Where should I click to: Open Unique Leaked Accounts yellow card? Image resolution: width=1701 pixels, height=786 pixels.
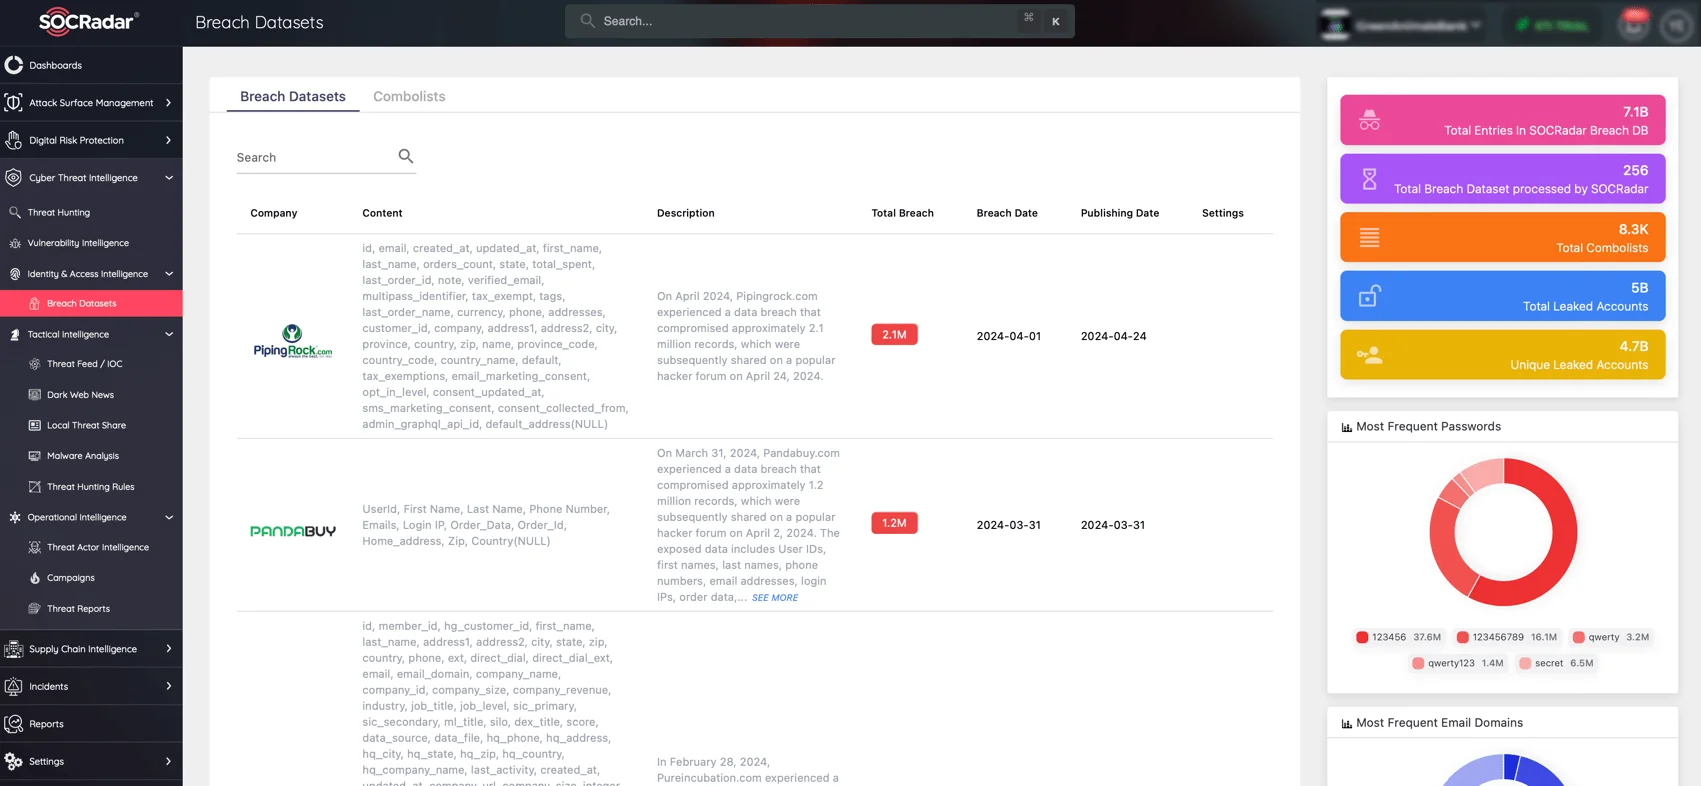point(1502,355)
